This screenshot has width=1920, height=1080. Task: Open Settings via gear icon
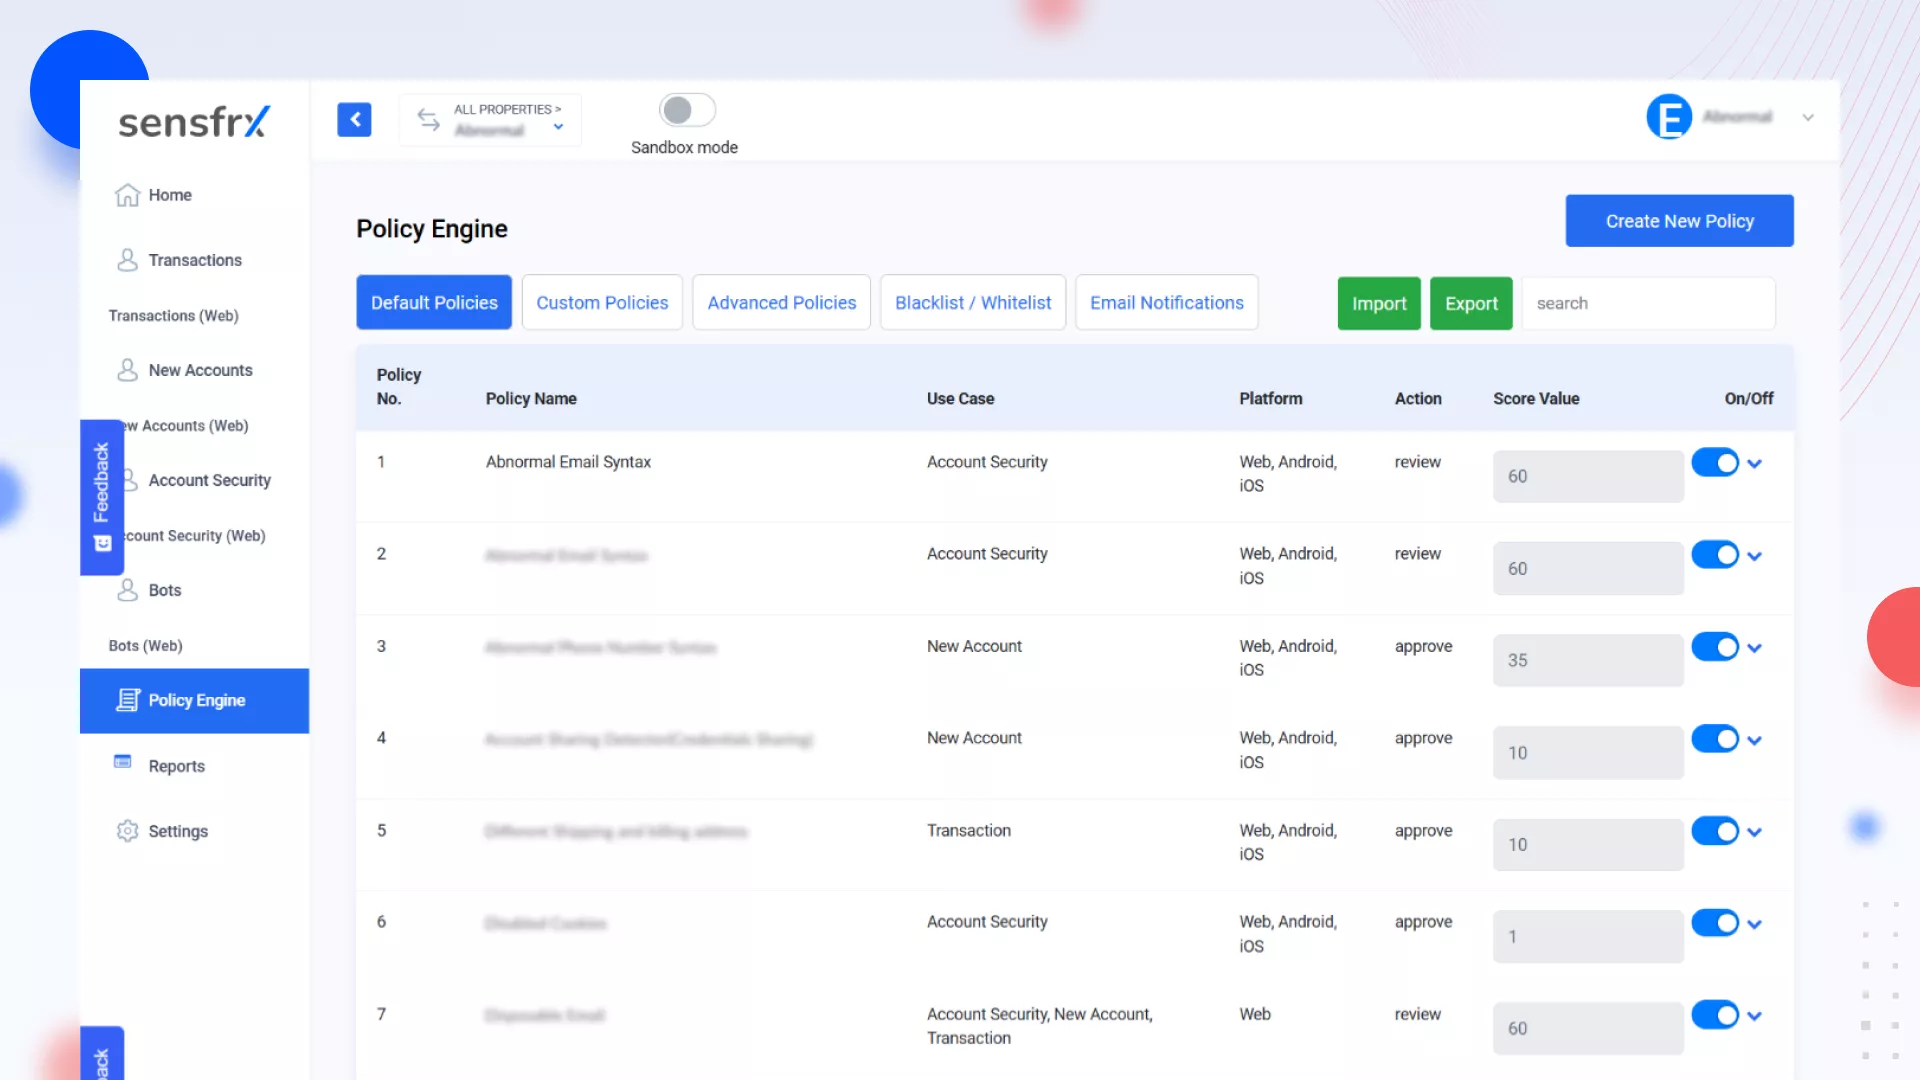[x=127, y=831]
